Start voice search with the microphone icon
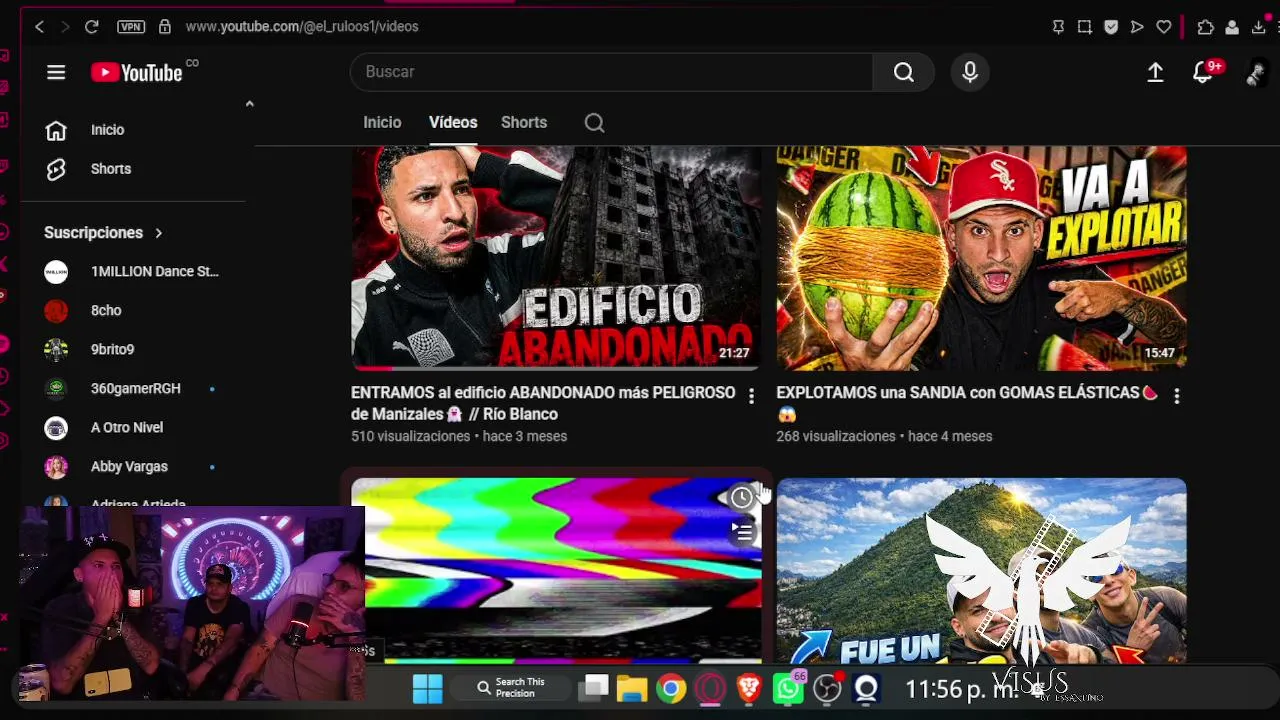1280x720 pixels. [x=970, y=72]
